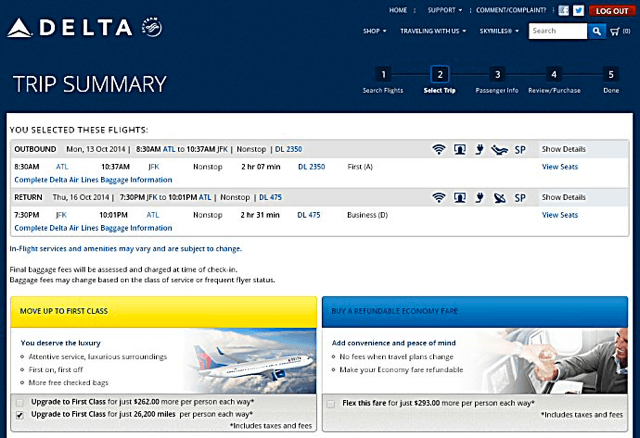Screen dimensions: 640x438
Task: Go to Home in top navigation
Action: pos(398,10)
